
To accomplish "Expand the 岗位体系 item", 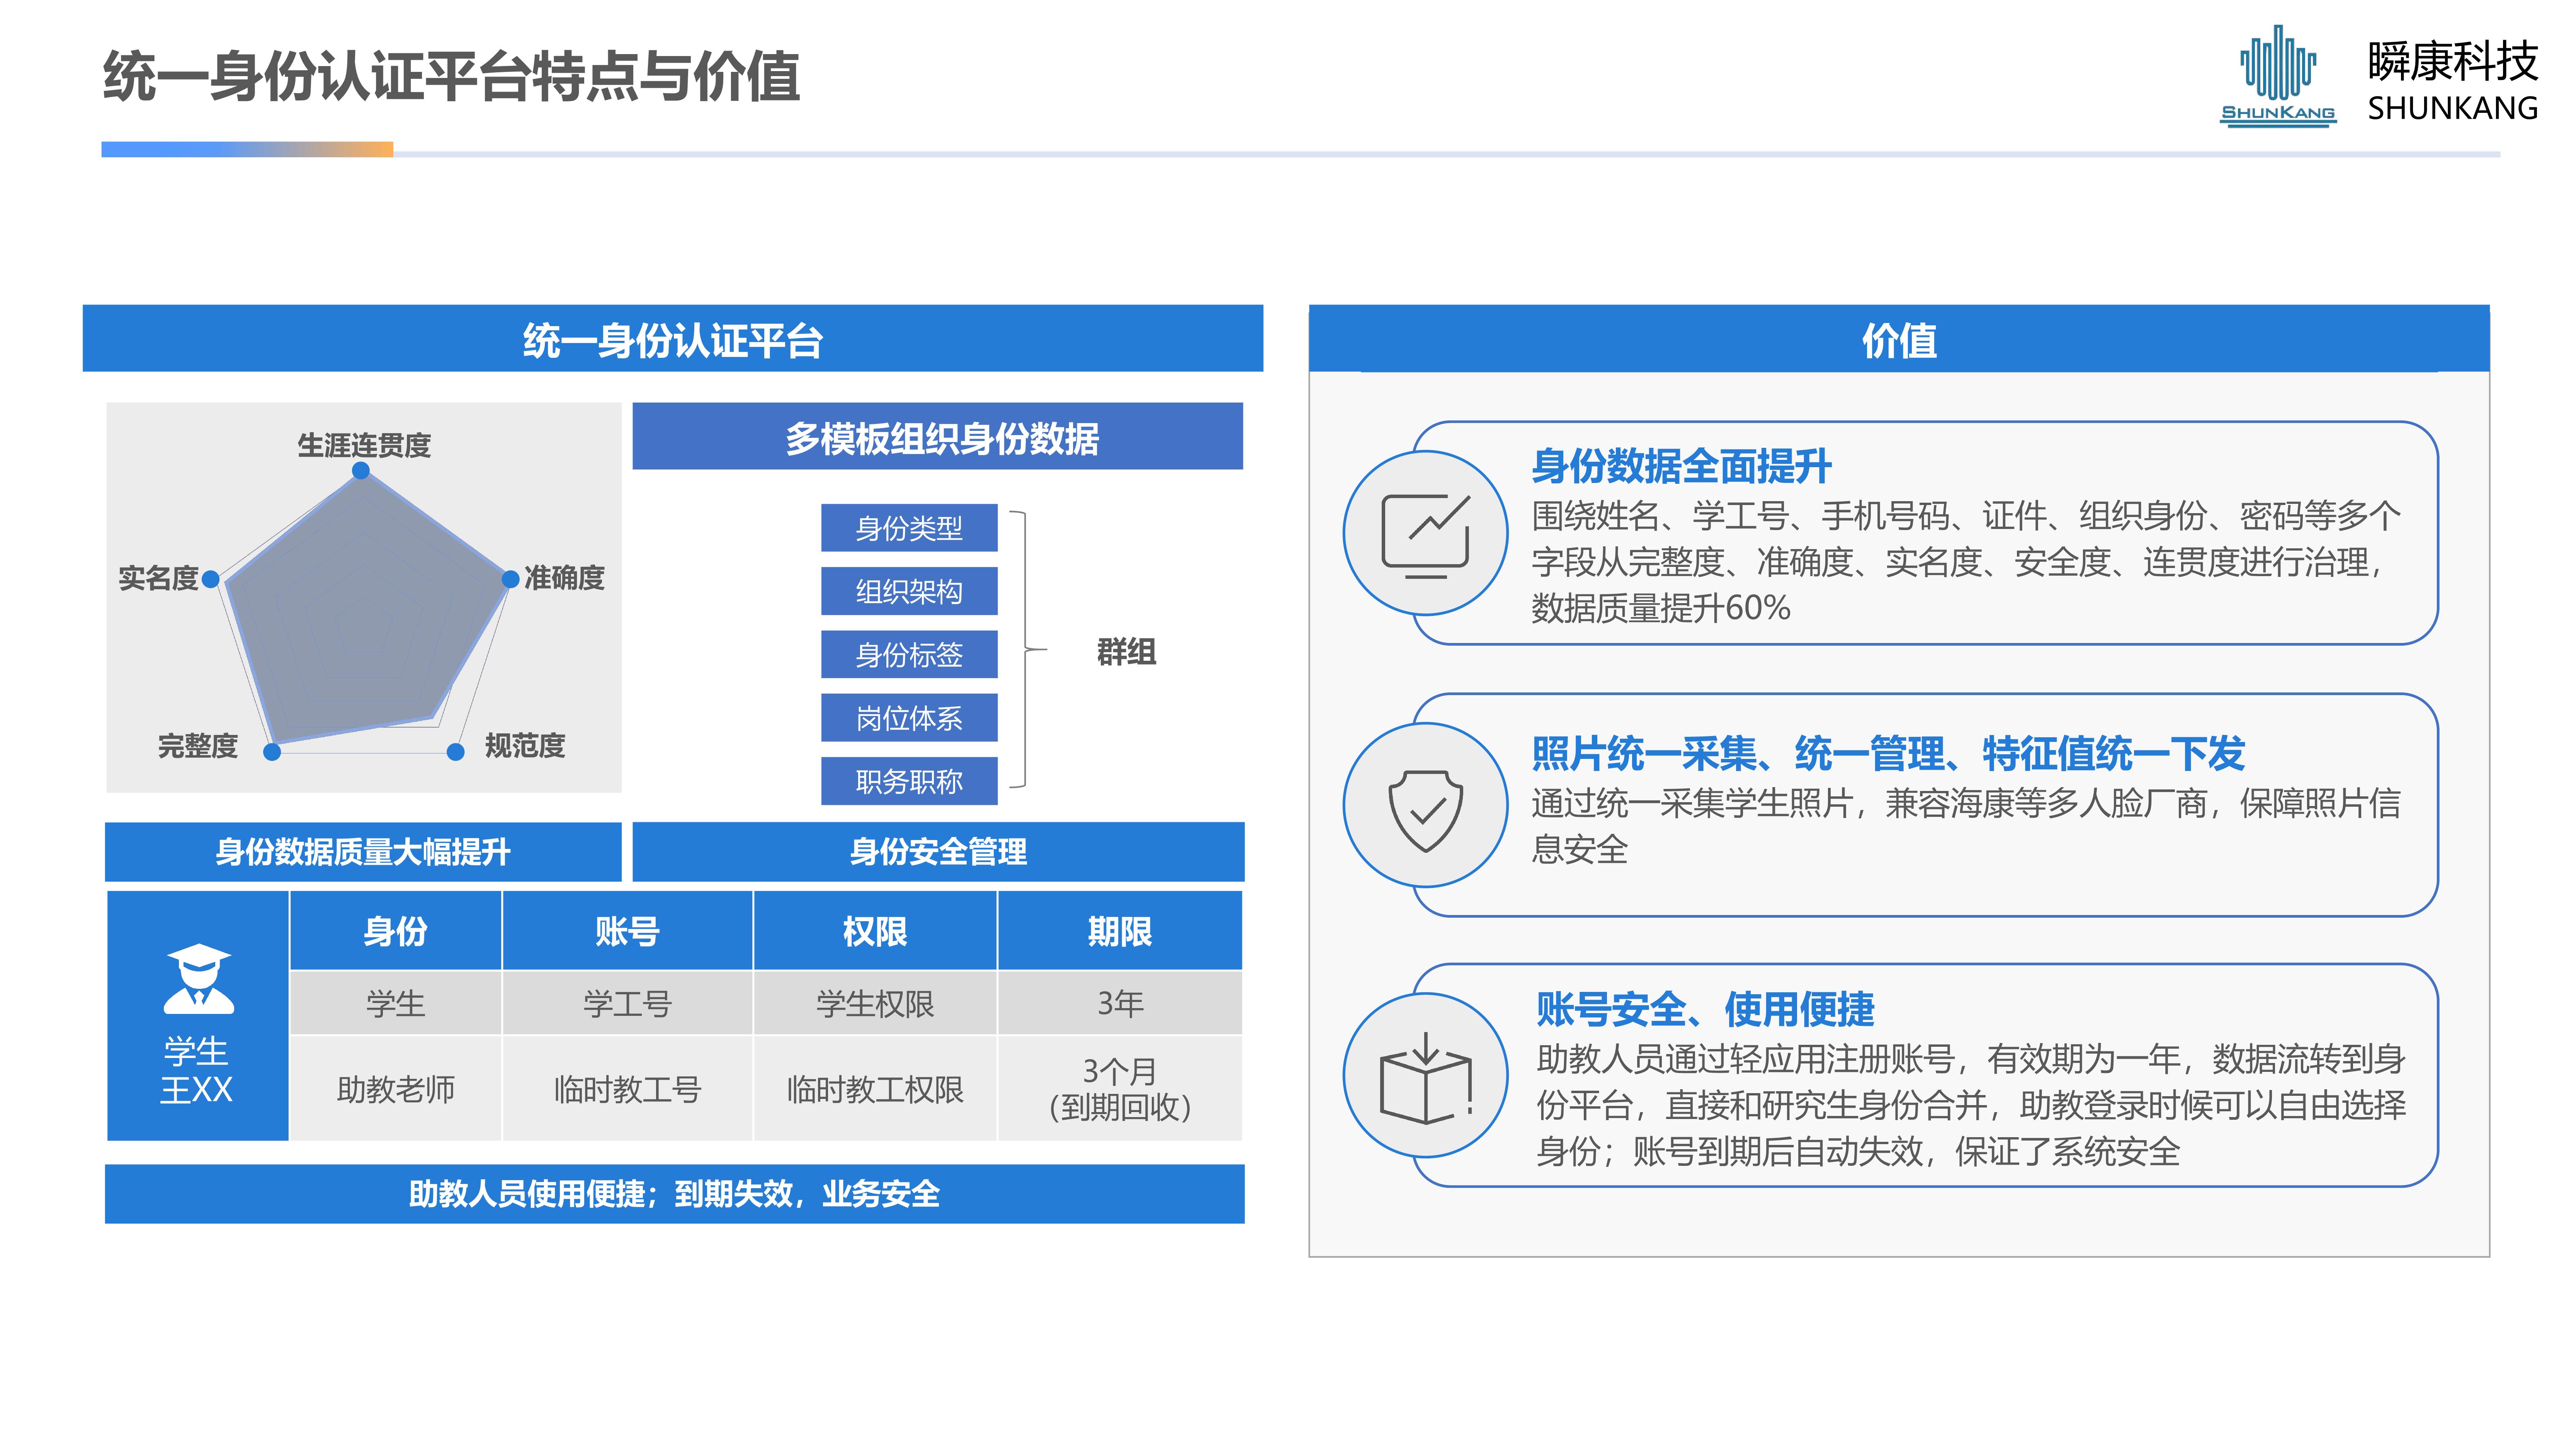I will [909, 718].
